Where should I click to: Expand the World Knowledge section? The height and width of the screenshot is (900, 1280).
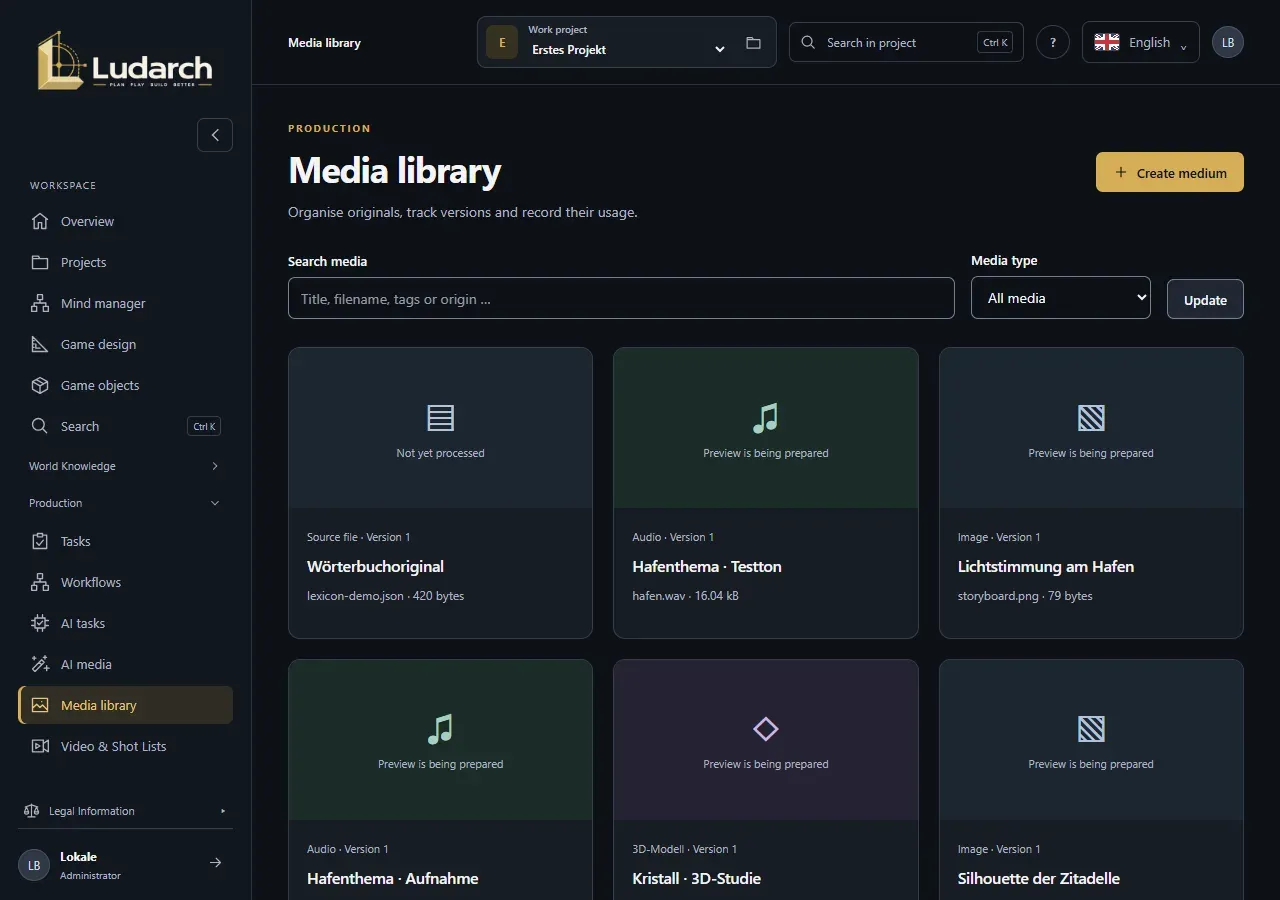(x=125, y=466)
